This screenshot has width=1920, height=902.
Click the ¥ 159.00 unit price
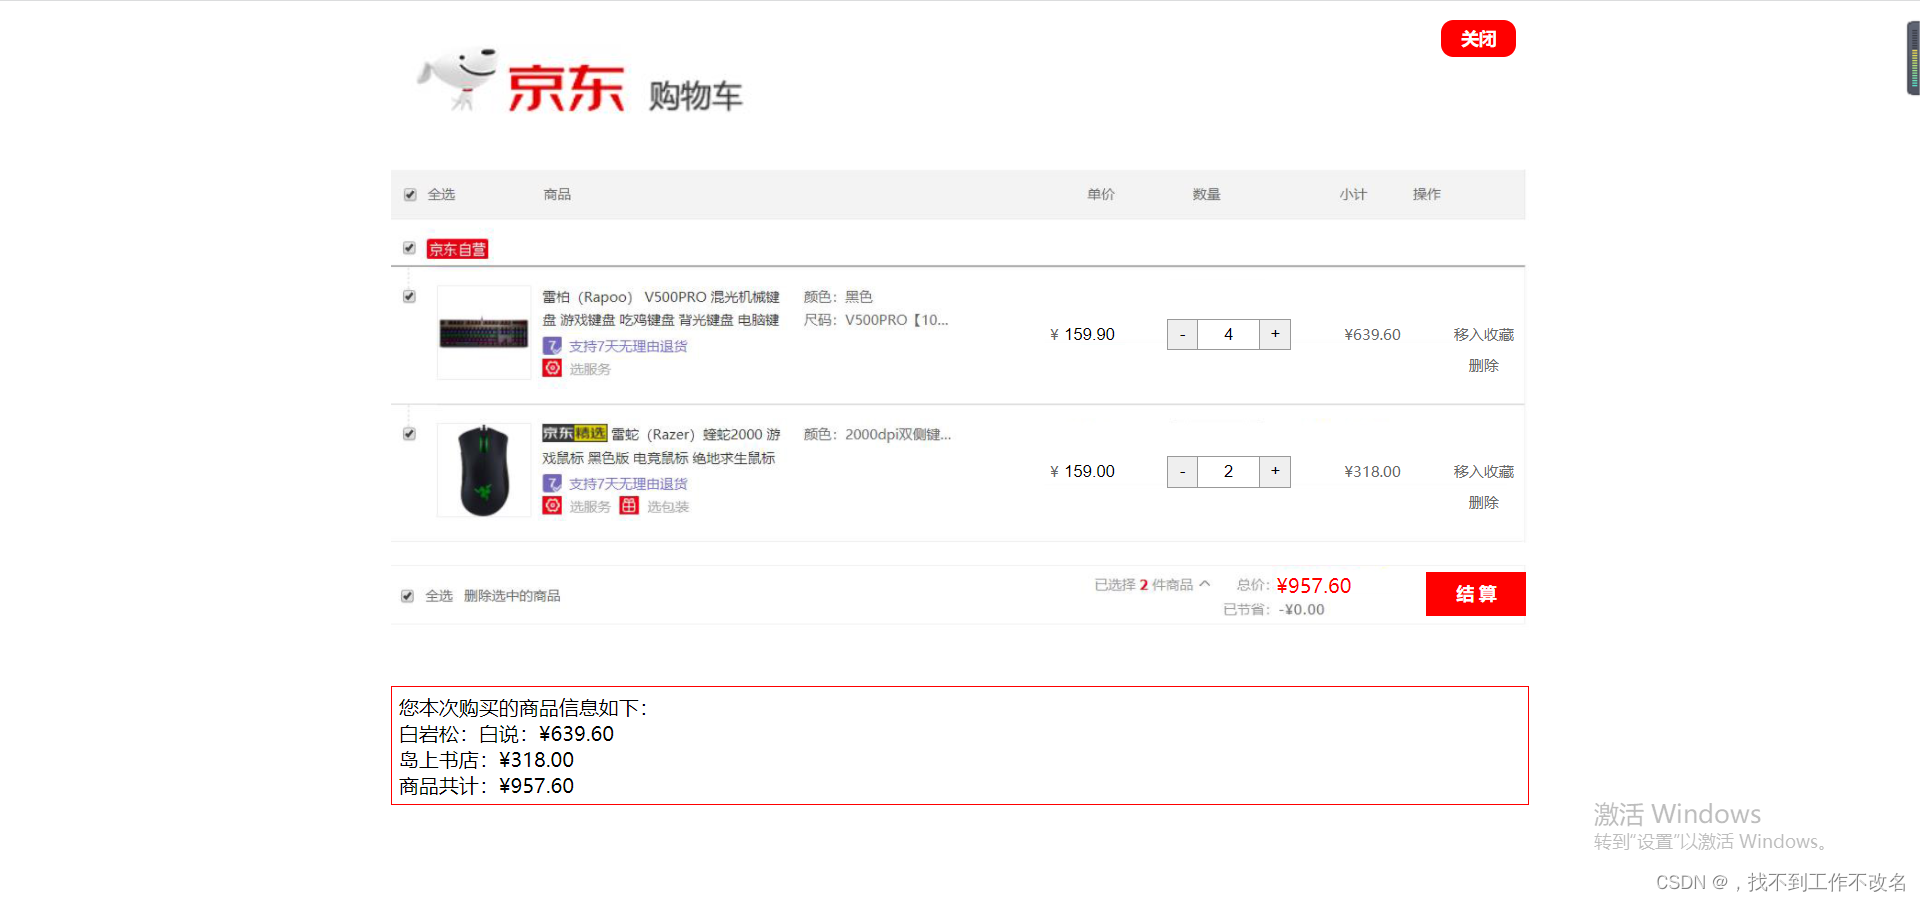(1082, 471)
